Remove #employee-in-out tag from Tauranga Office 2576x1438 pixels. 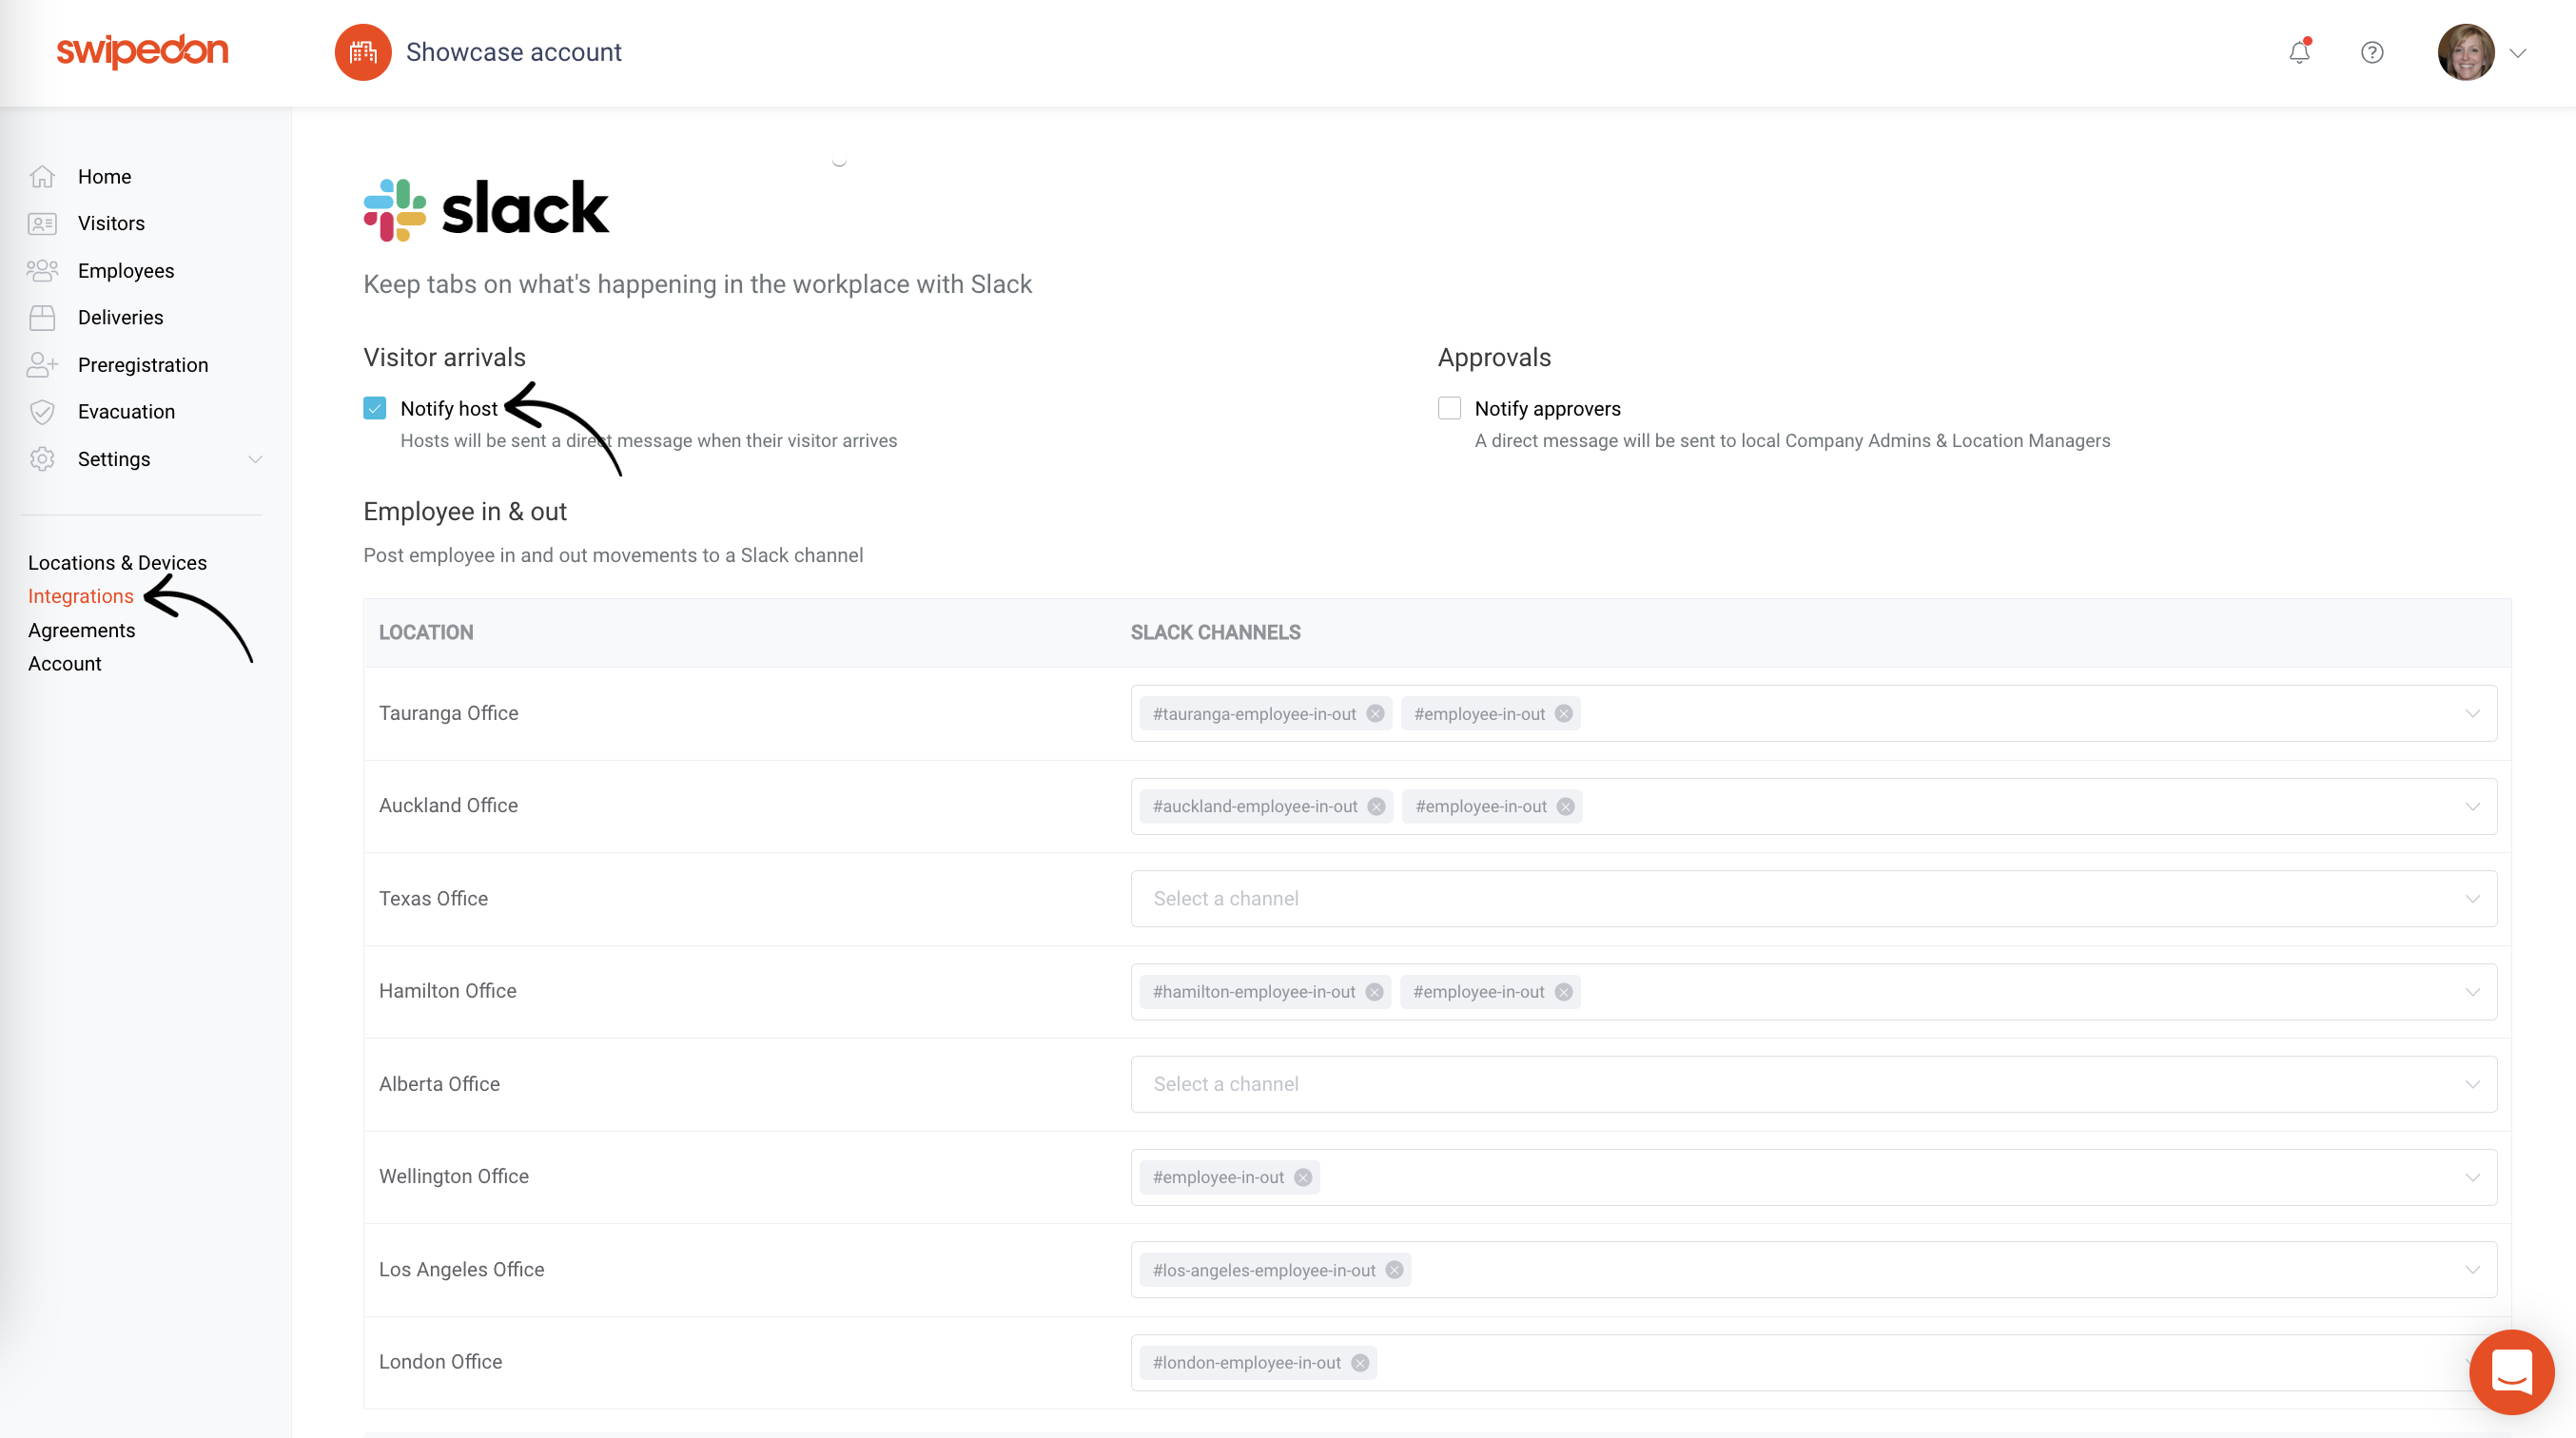(1563, 713)
